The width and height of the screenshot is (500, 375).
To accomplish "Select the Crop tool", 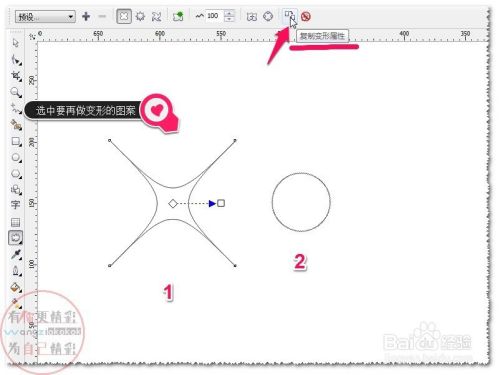I will pyautogui.click(x=16, y=76).
